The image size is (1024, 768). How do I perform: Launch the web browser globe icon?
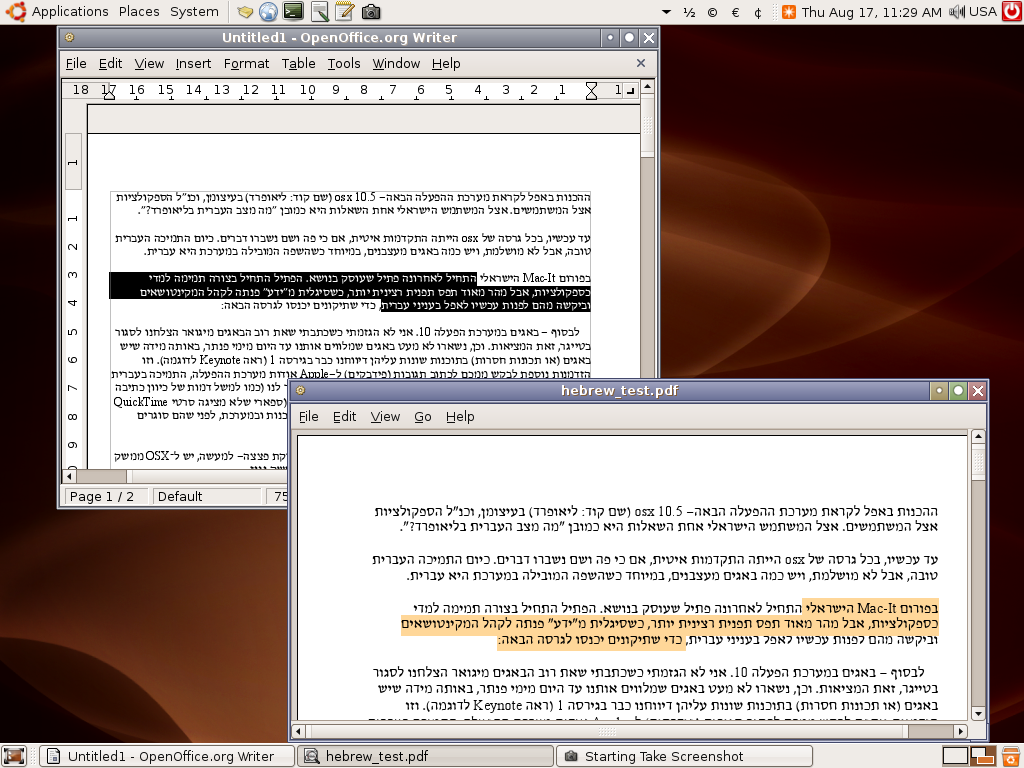(268, 12)
